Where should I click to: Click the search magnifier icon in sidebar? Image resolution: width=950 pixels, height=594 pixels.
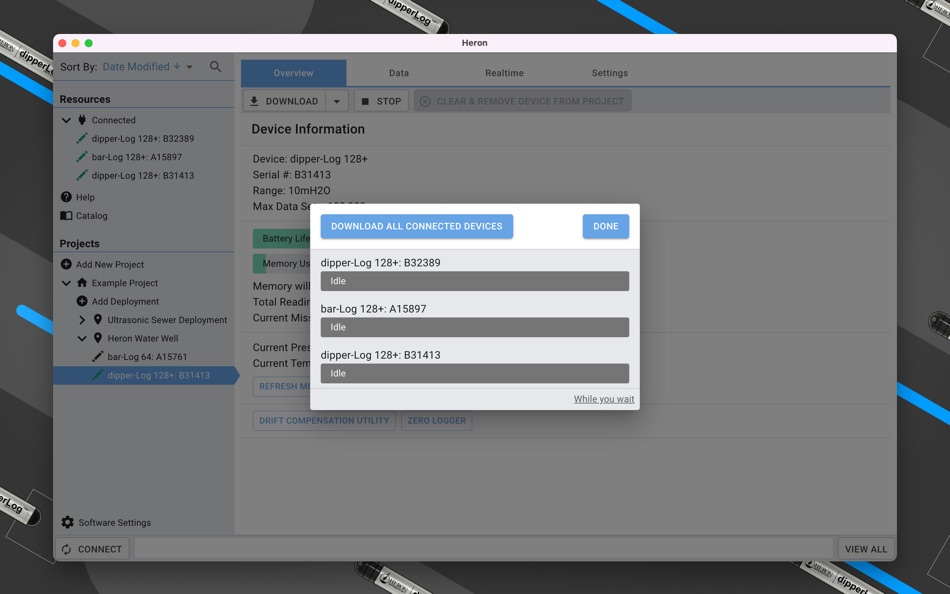(x=215, y=67)
